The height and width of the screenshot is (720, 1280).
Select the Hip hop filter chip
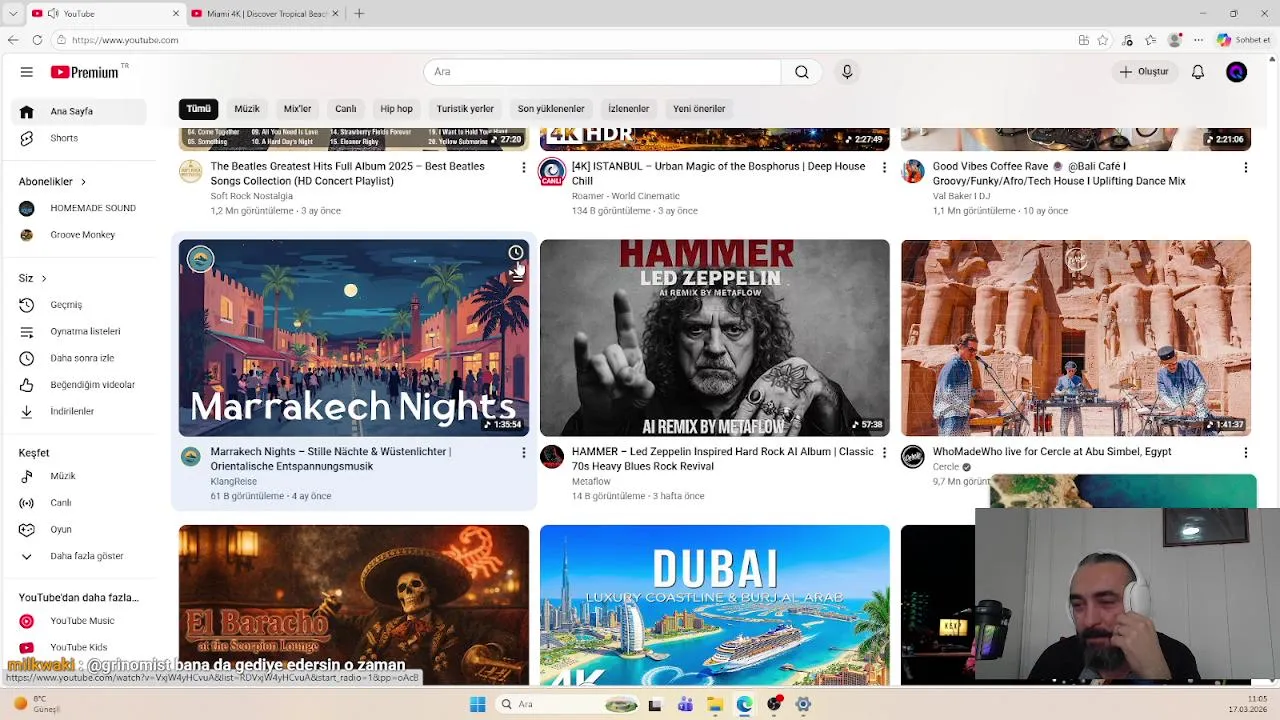click(396, 109)
